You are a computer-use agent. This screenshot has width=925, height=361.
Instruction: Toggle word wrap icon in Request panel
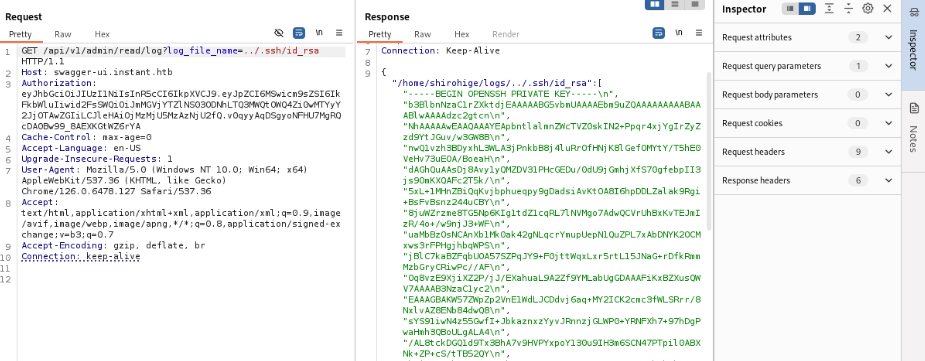tap(299, 33)
